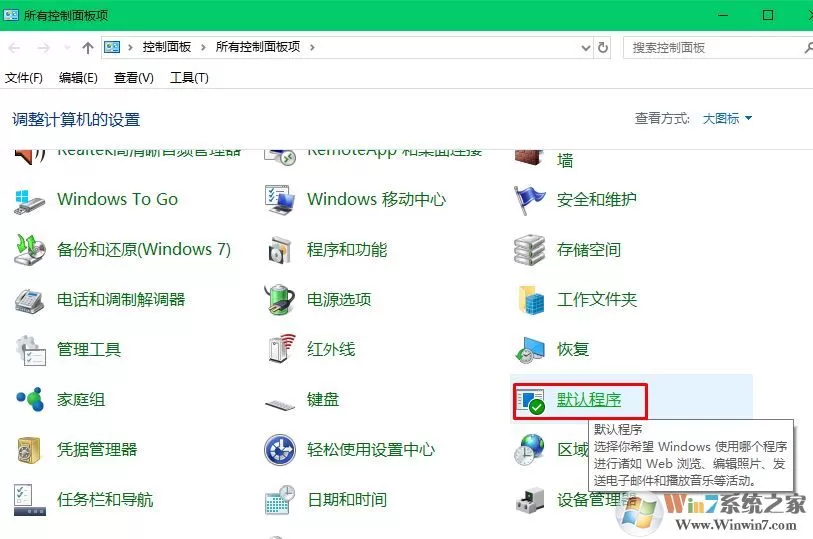Open the 管理工具 link
Viewport: 813px width, 539px height.
point(89,349)
